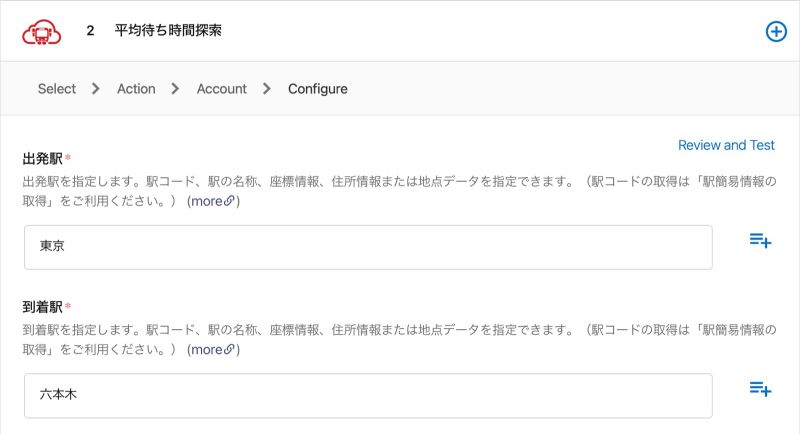
Task: Go to the Select breadcrumb step
Action: pos(57,89)
